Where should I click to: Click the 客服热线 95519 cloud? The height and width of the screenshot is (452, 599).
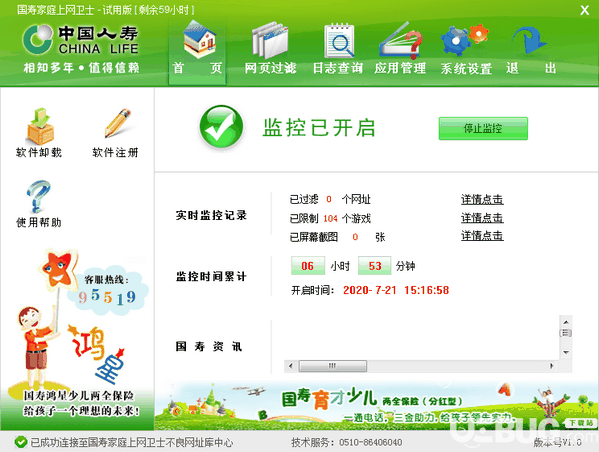[x=107, y=290]
